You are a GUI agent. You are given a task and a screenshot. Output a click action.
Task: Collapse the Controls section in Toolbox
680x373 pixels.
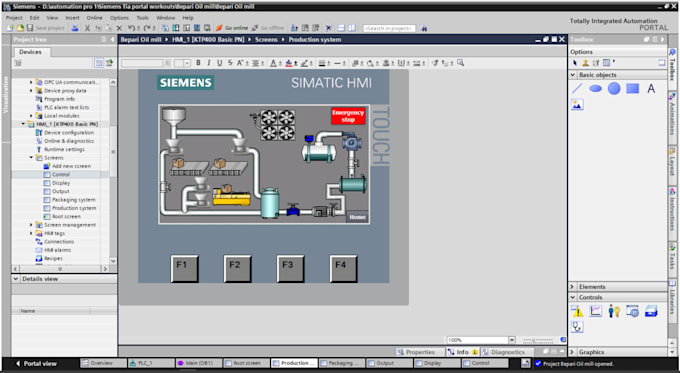point(572,297)
